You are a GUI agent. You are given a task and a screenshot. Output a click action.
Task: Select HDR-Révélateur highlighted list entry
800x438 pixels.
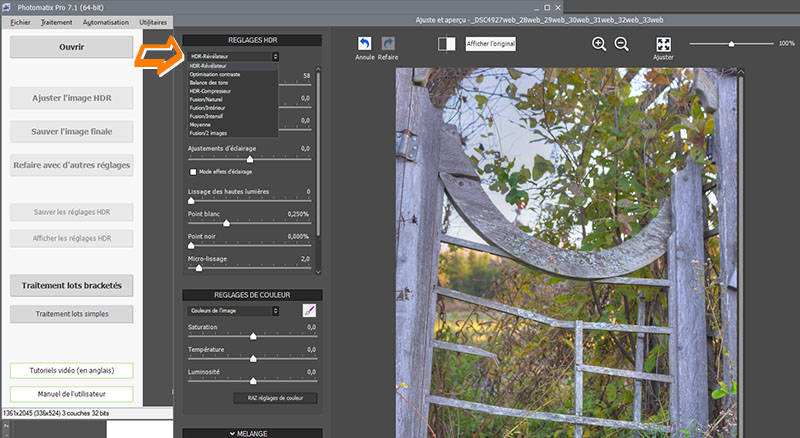[233, 66]
